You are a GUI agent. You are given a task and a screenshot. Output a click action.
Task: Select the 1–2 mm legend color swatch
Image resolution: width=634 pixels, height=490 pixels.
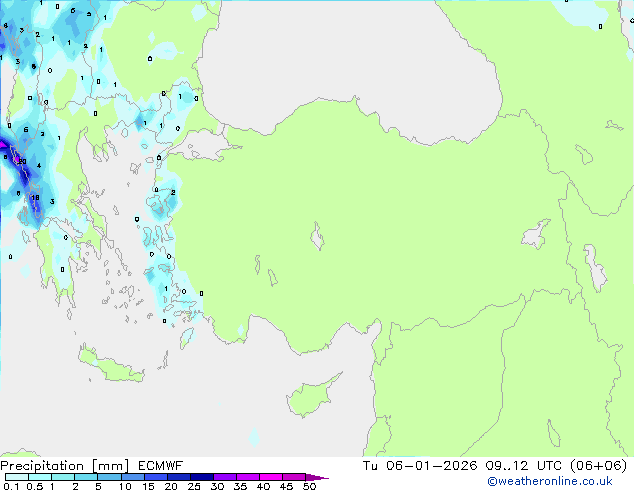pyautogui.click(x=63, y=477)
